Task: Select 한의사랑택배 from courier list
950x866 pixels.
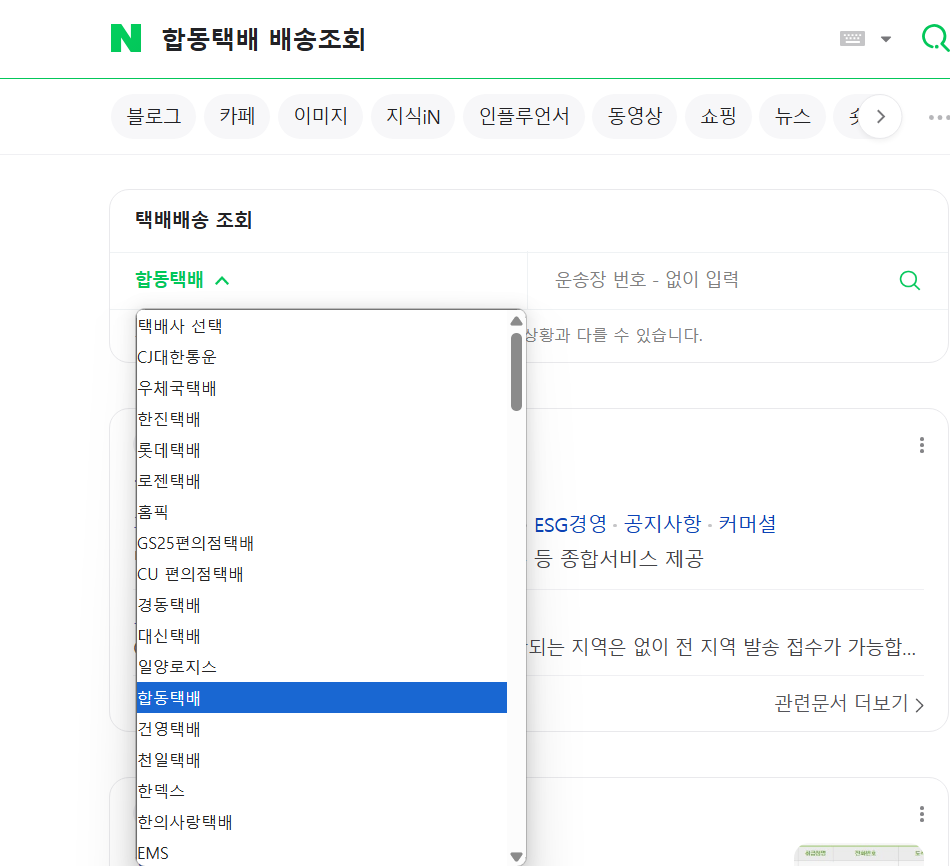Action: point(322,822)
